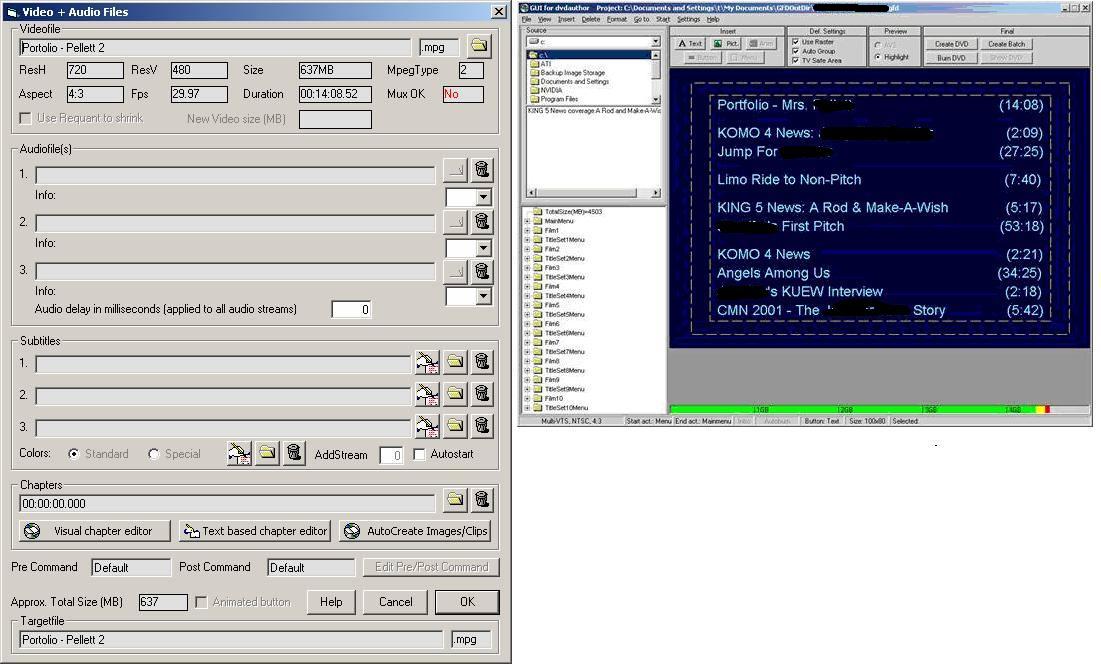Edit subtitle colors with editor icon

tap(239, 453)
